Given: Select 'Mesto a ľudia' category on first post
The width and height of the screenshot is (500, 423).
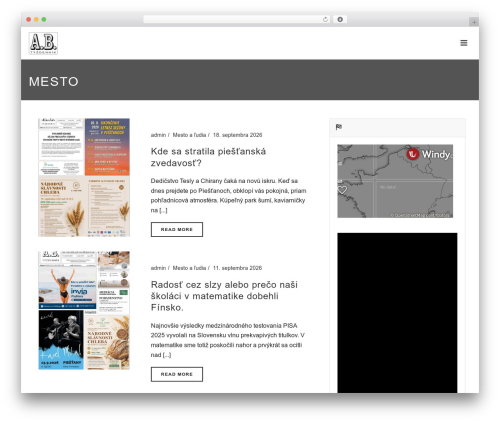Looking at the screenshot, I should pos(189,135).
